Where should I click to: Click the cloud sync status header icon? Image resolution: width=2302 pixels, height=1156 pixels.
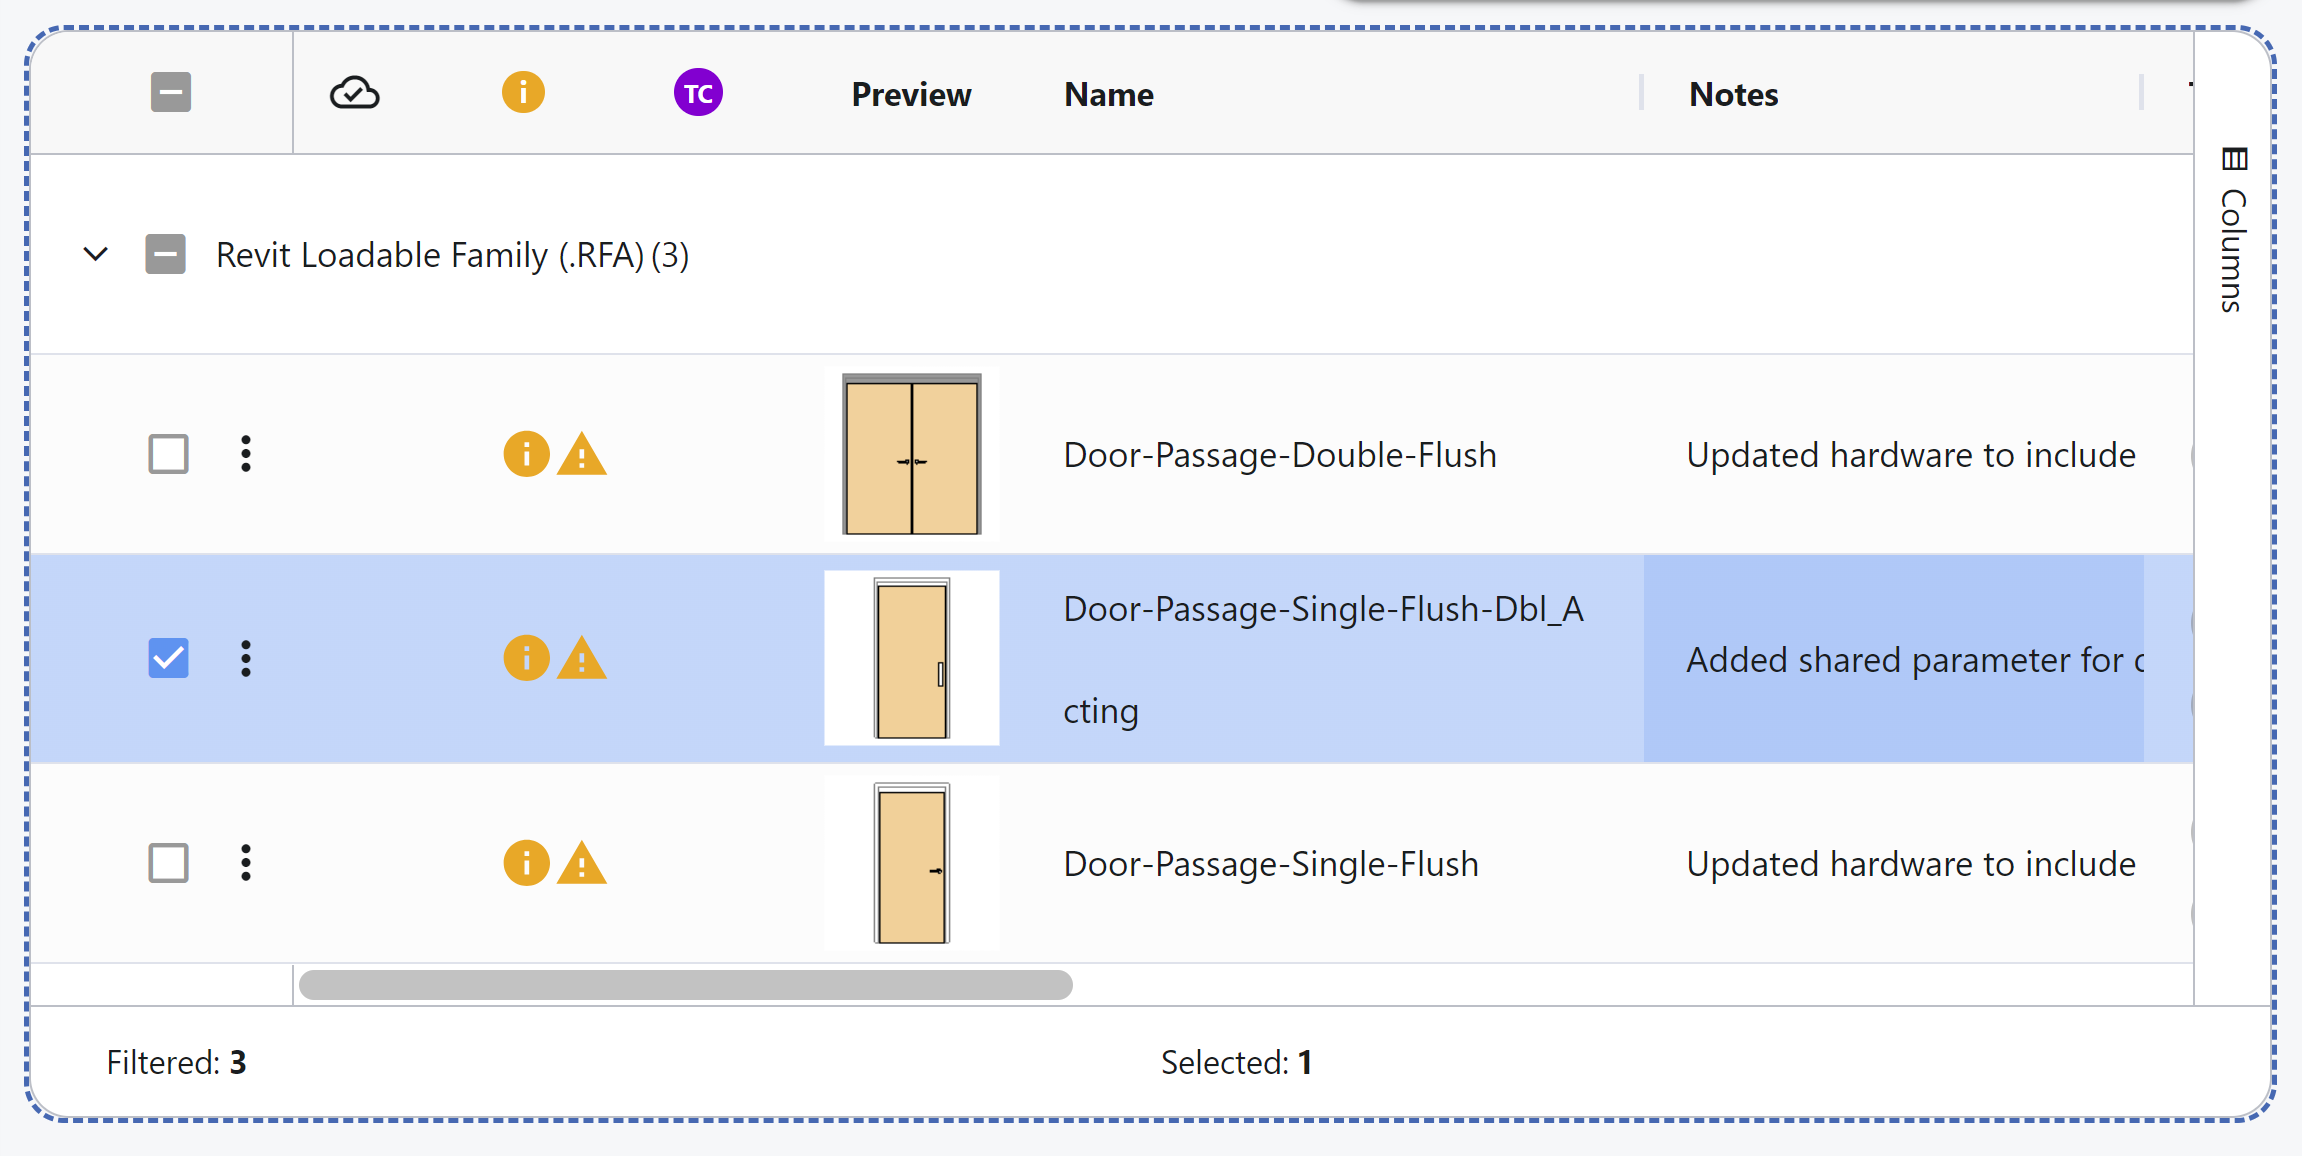click(x=354, y=93)
